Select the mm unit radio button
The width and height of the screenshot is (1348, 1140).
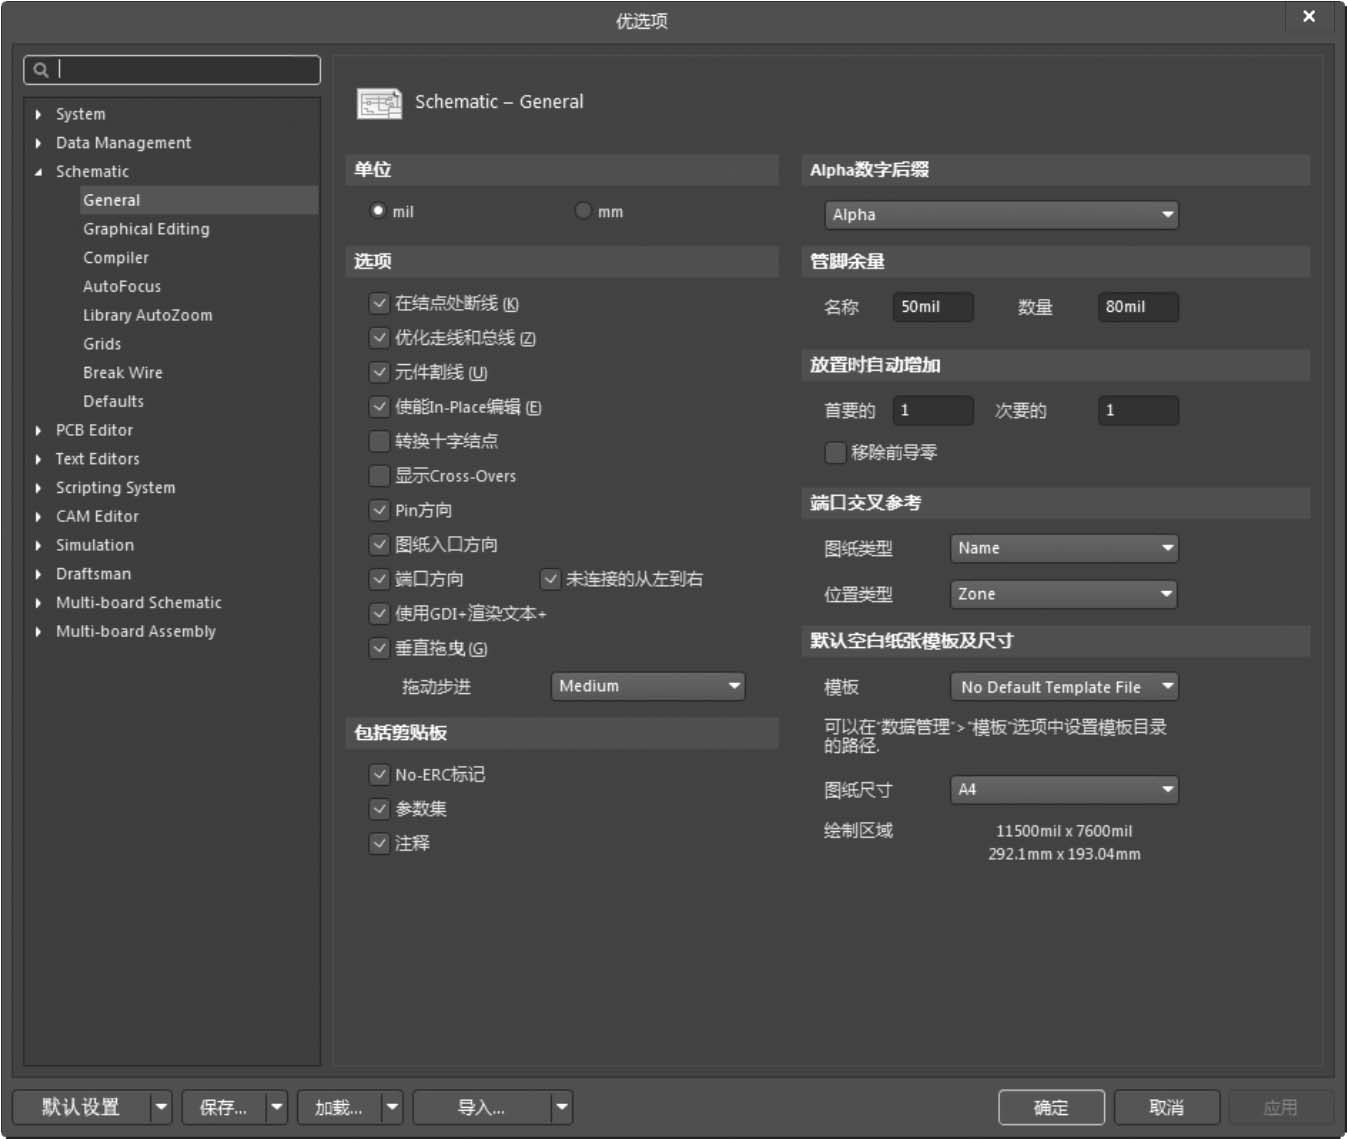point(583,211)
